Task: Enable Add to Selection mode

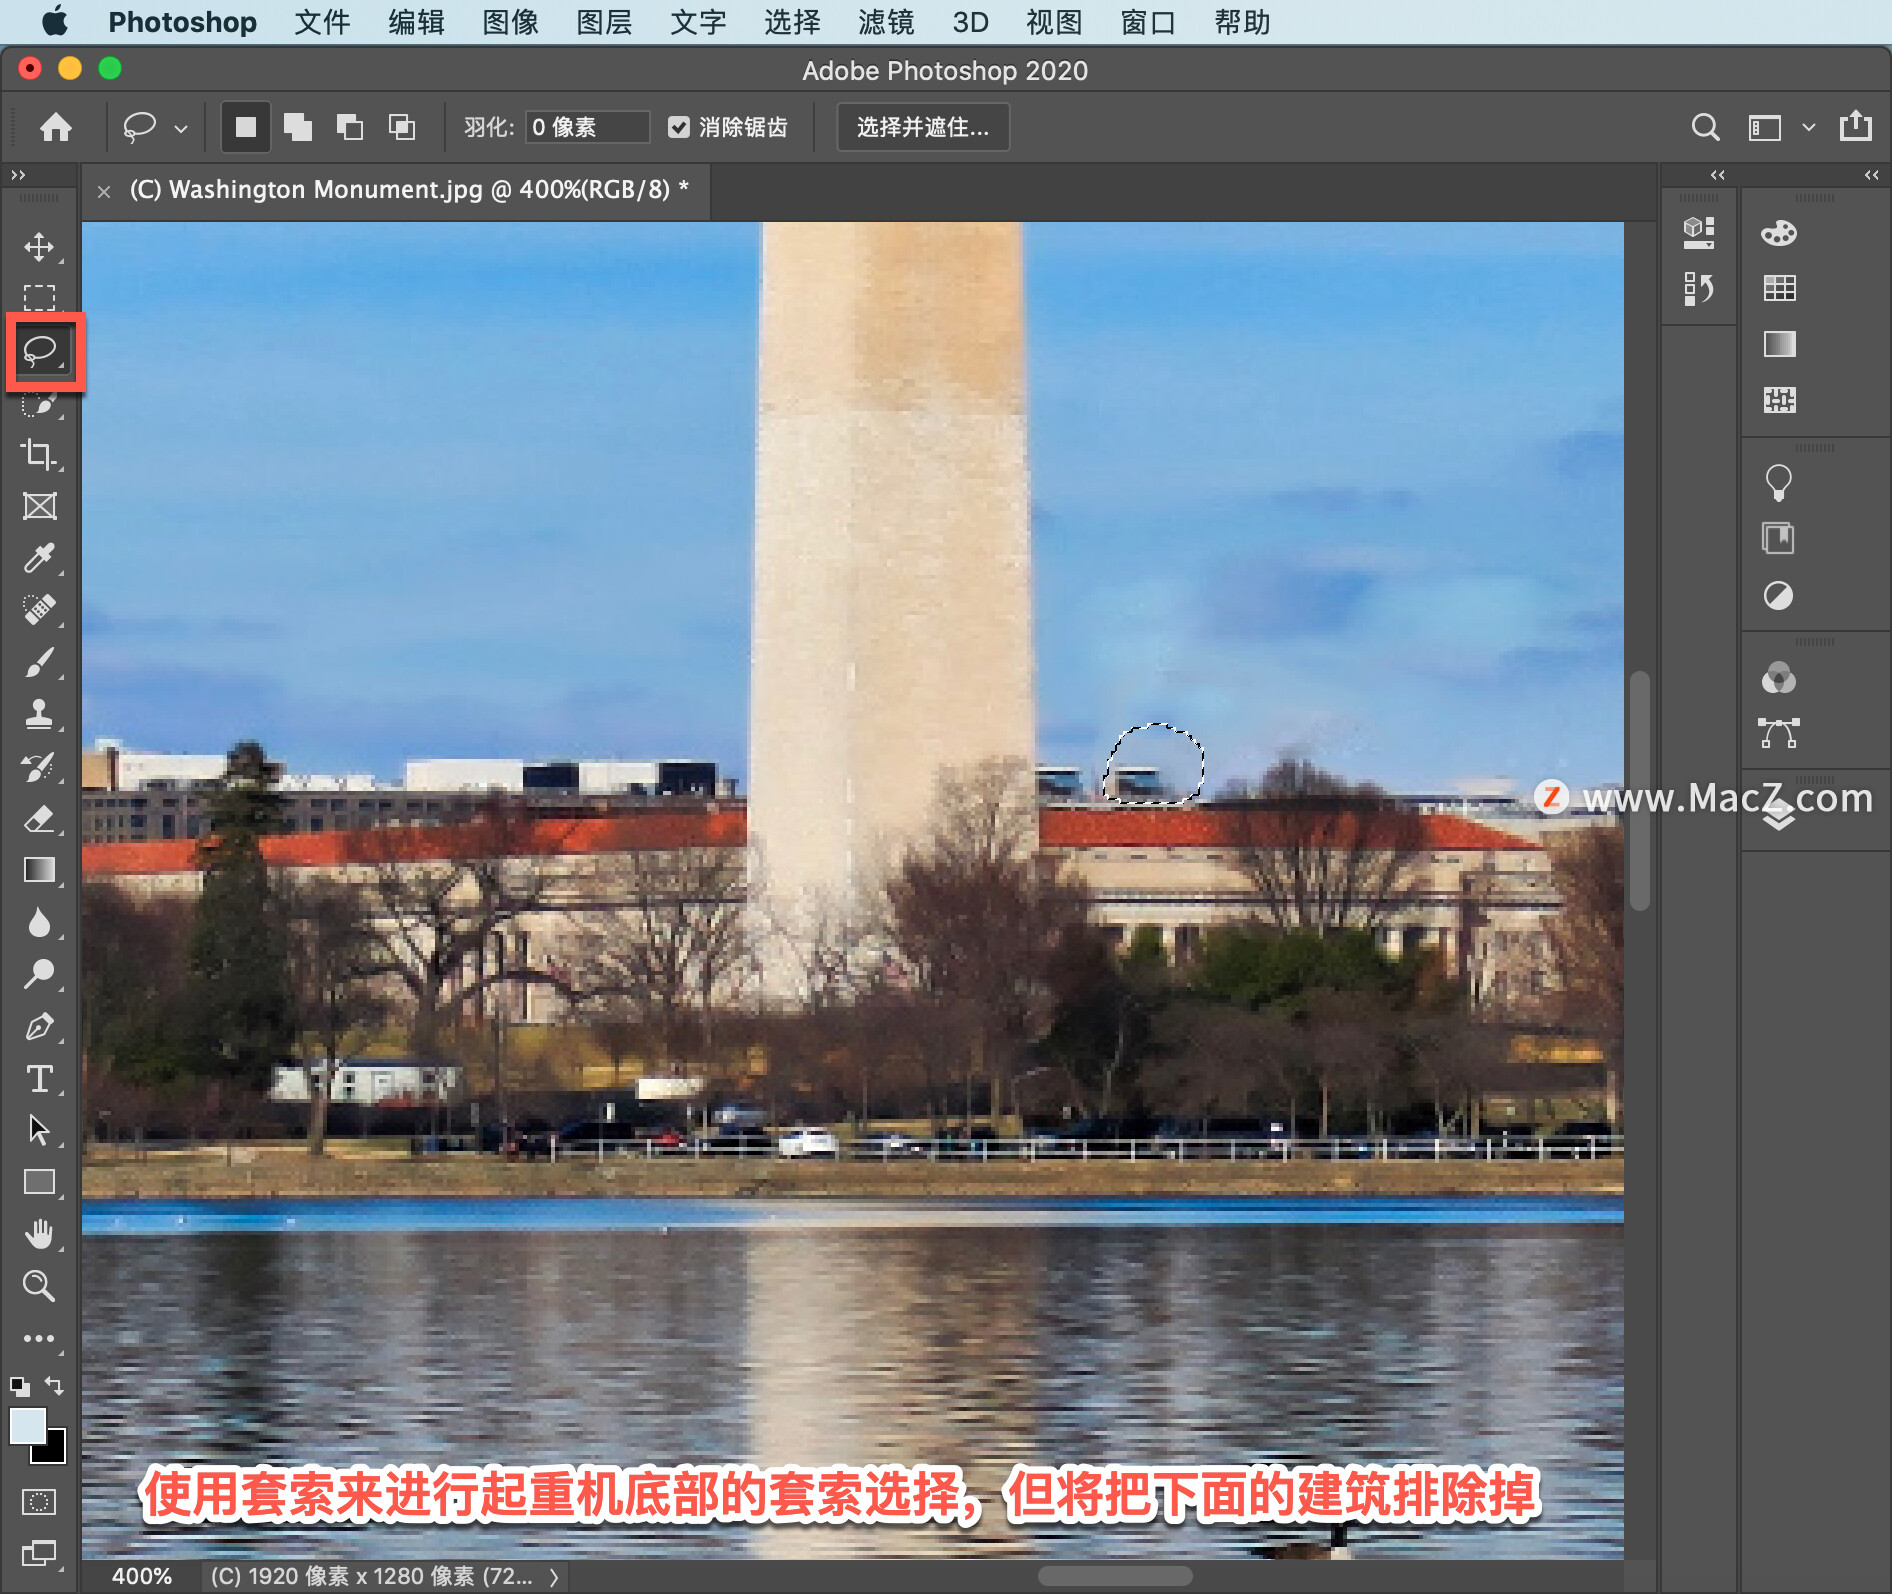Action: click(298, 127)
